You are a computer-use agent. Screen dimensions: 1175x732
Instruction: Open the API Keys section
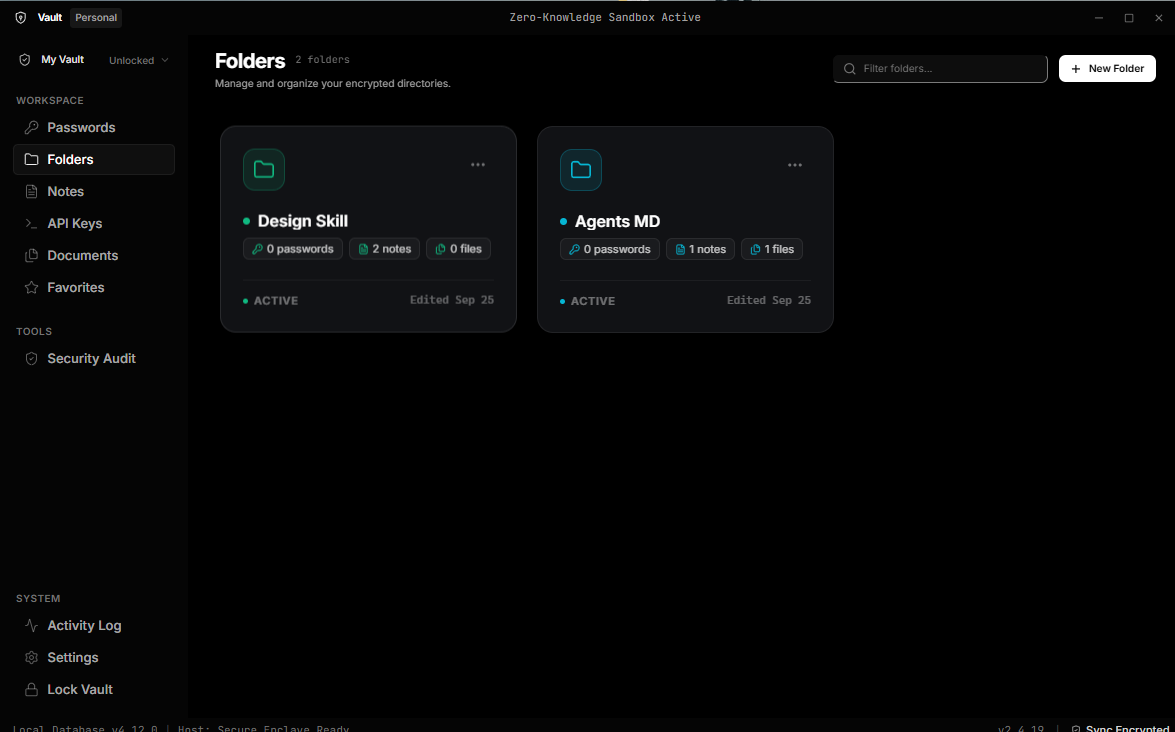click(94, 223)
